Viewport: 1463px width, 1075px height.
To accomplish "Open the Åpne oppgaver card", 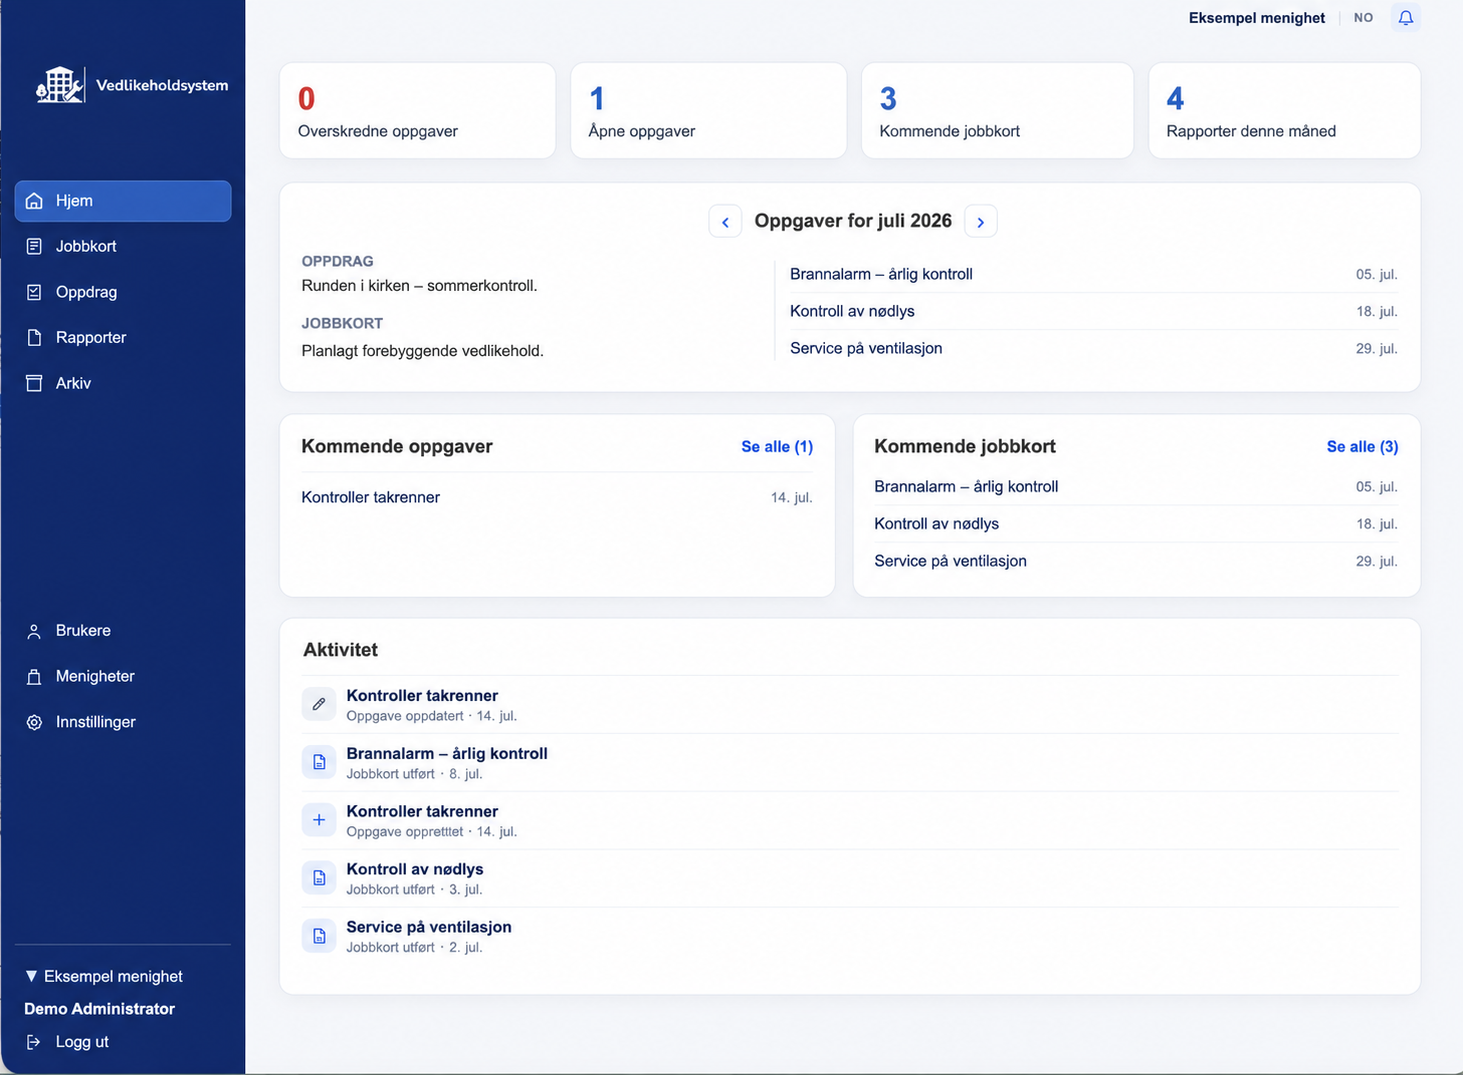I will 708,111.
